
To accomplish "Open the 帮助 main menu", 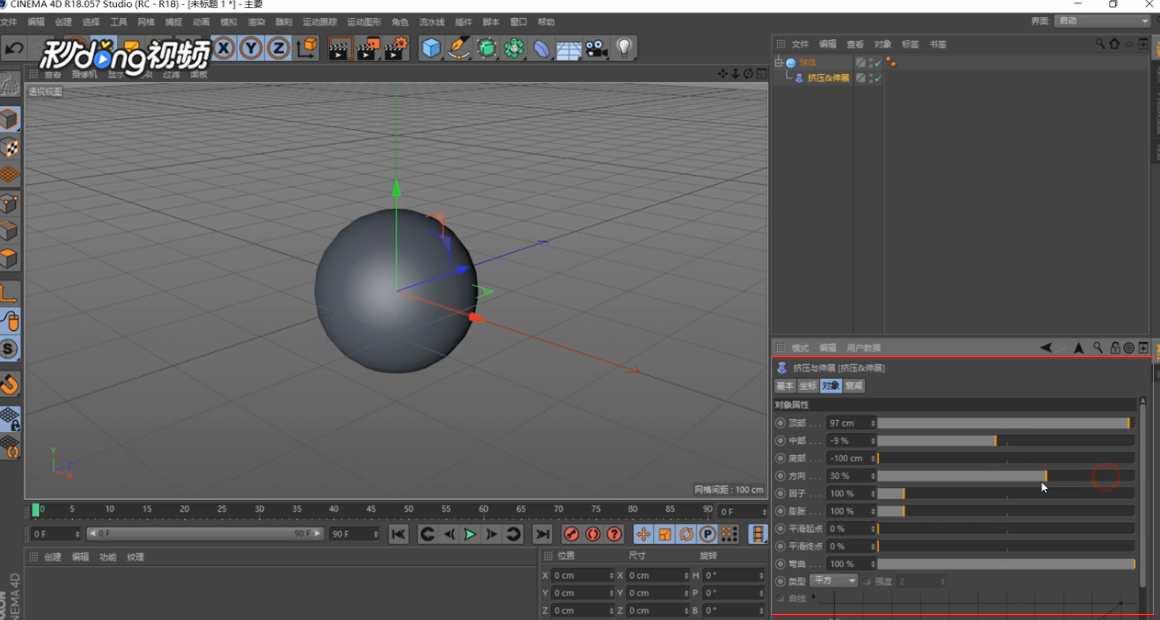I will coord(546,22).
